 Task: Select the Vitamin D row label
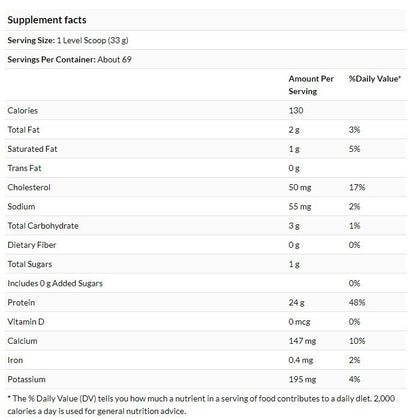click(x=26, y=322)
